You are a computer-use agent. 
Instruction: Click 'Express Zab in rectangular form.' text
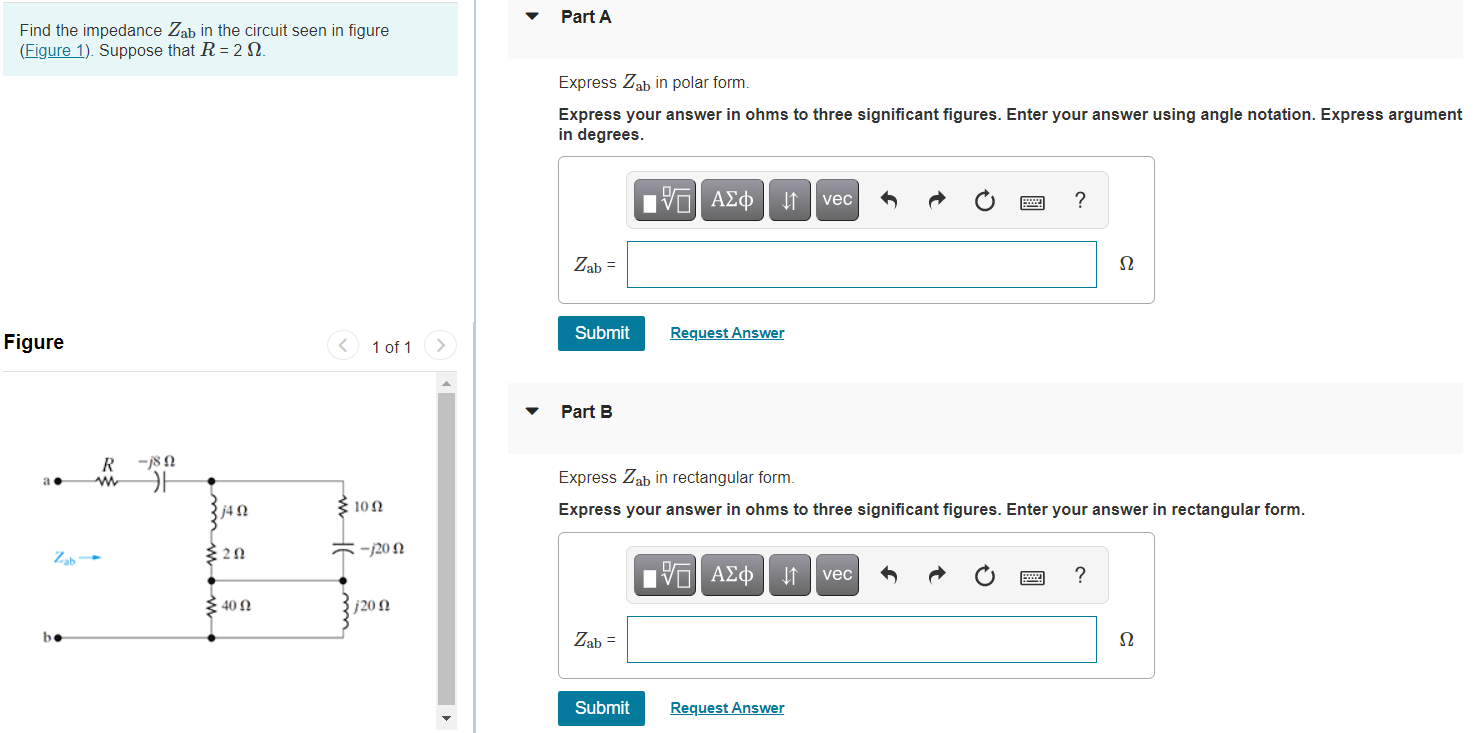677,478
